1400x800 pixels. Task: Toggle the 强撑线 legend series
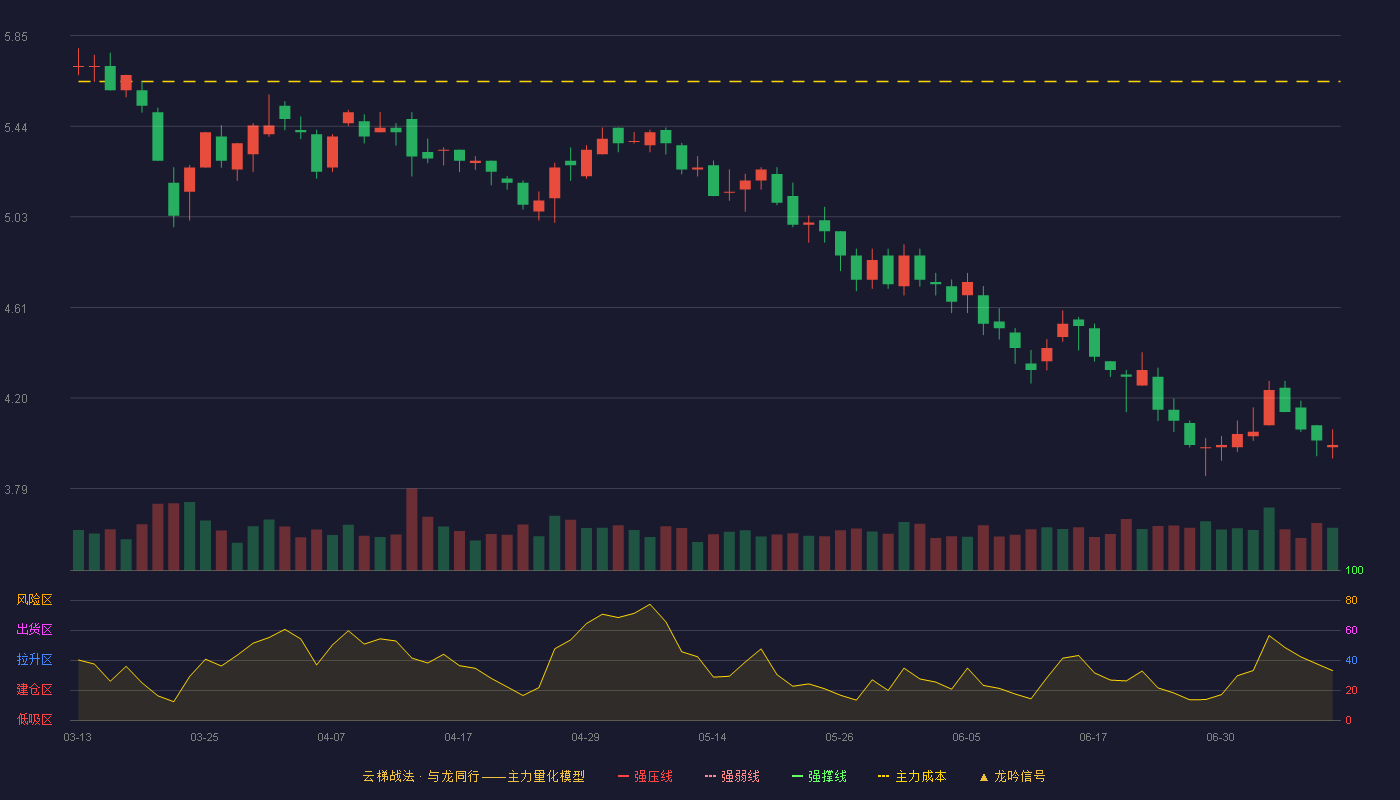click(x=819, y=776)
